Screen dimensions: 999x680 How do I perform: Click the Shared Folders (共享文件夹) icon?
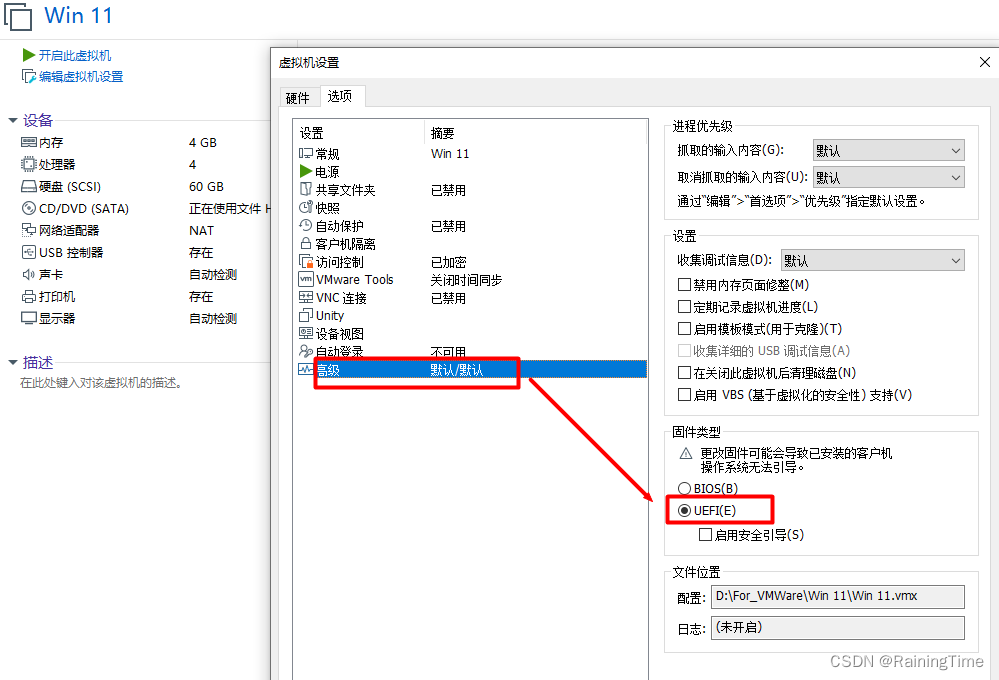point(306,189)
